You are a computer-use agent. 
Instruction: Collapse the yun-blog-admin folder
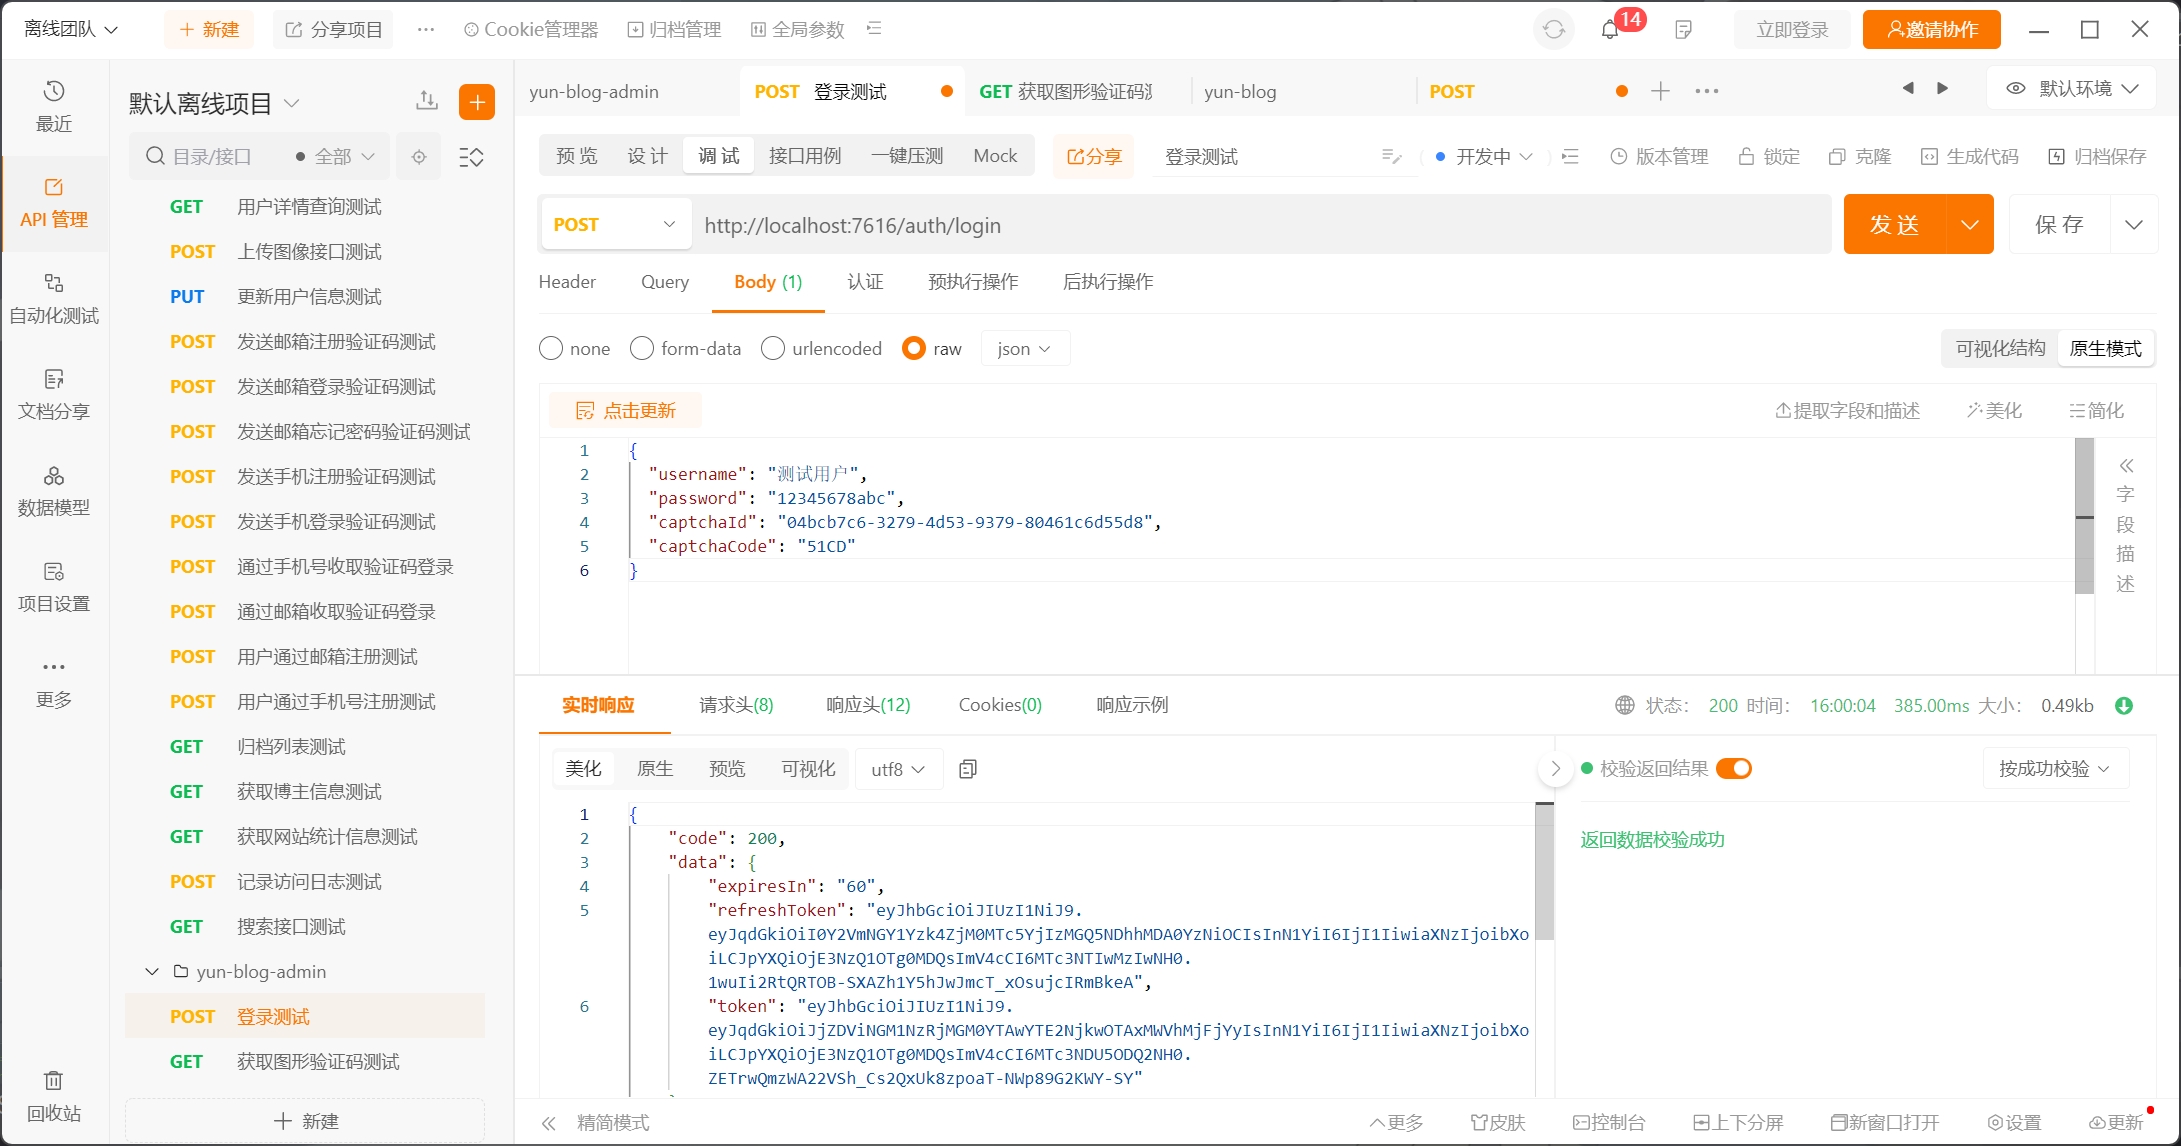152,972
